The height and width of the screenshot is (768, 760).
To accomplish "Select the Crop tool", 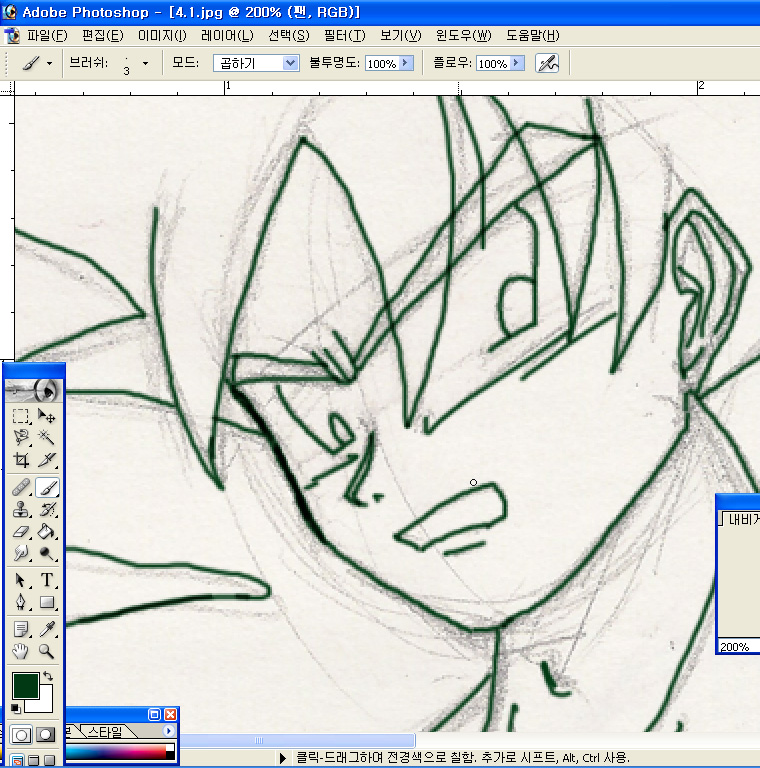I will (21, 459).
